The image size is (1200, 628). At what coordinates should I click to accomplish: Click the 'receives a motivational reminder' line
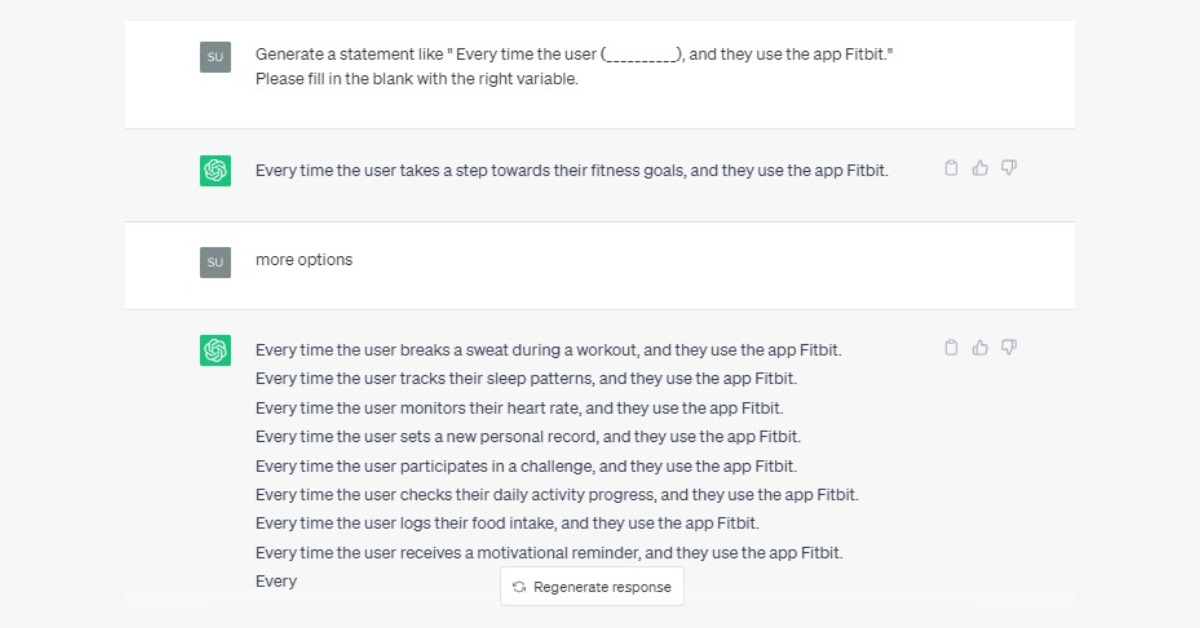click(x=549, y=552)
